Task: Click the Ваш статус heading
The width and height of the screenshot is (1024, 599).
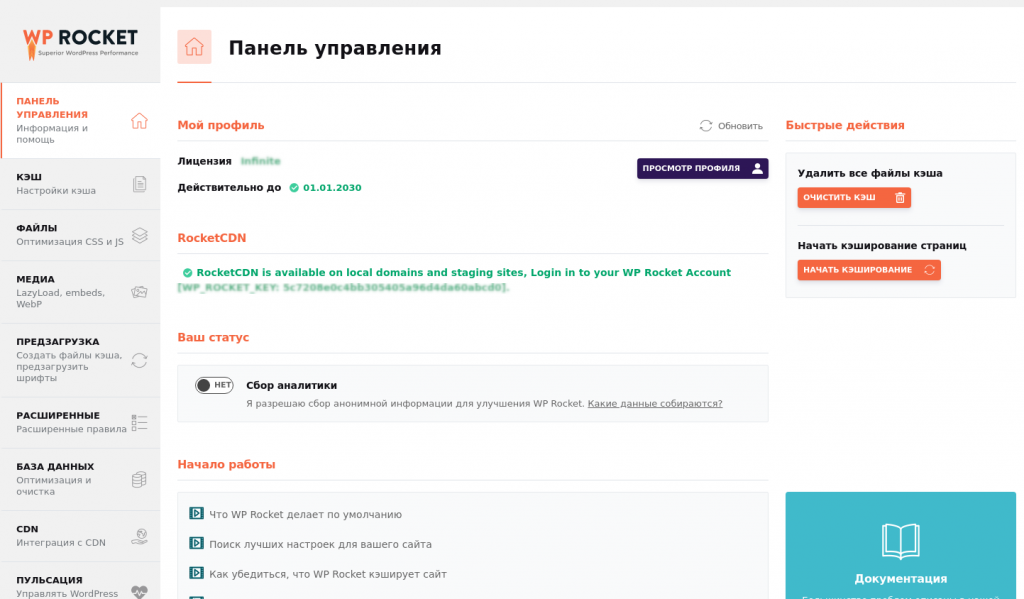Action: point(214,337)
